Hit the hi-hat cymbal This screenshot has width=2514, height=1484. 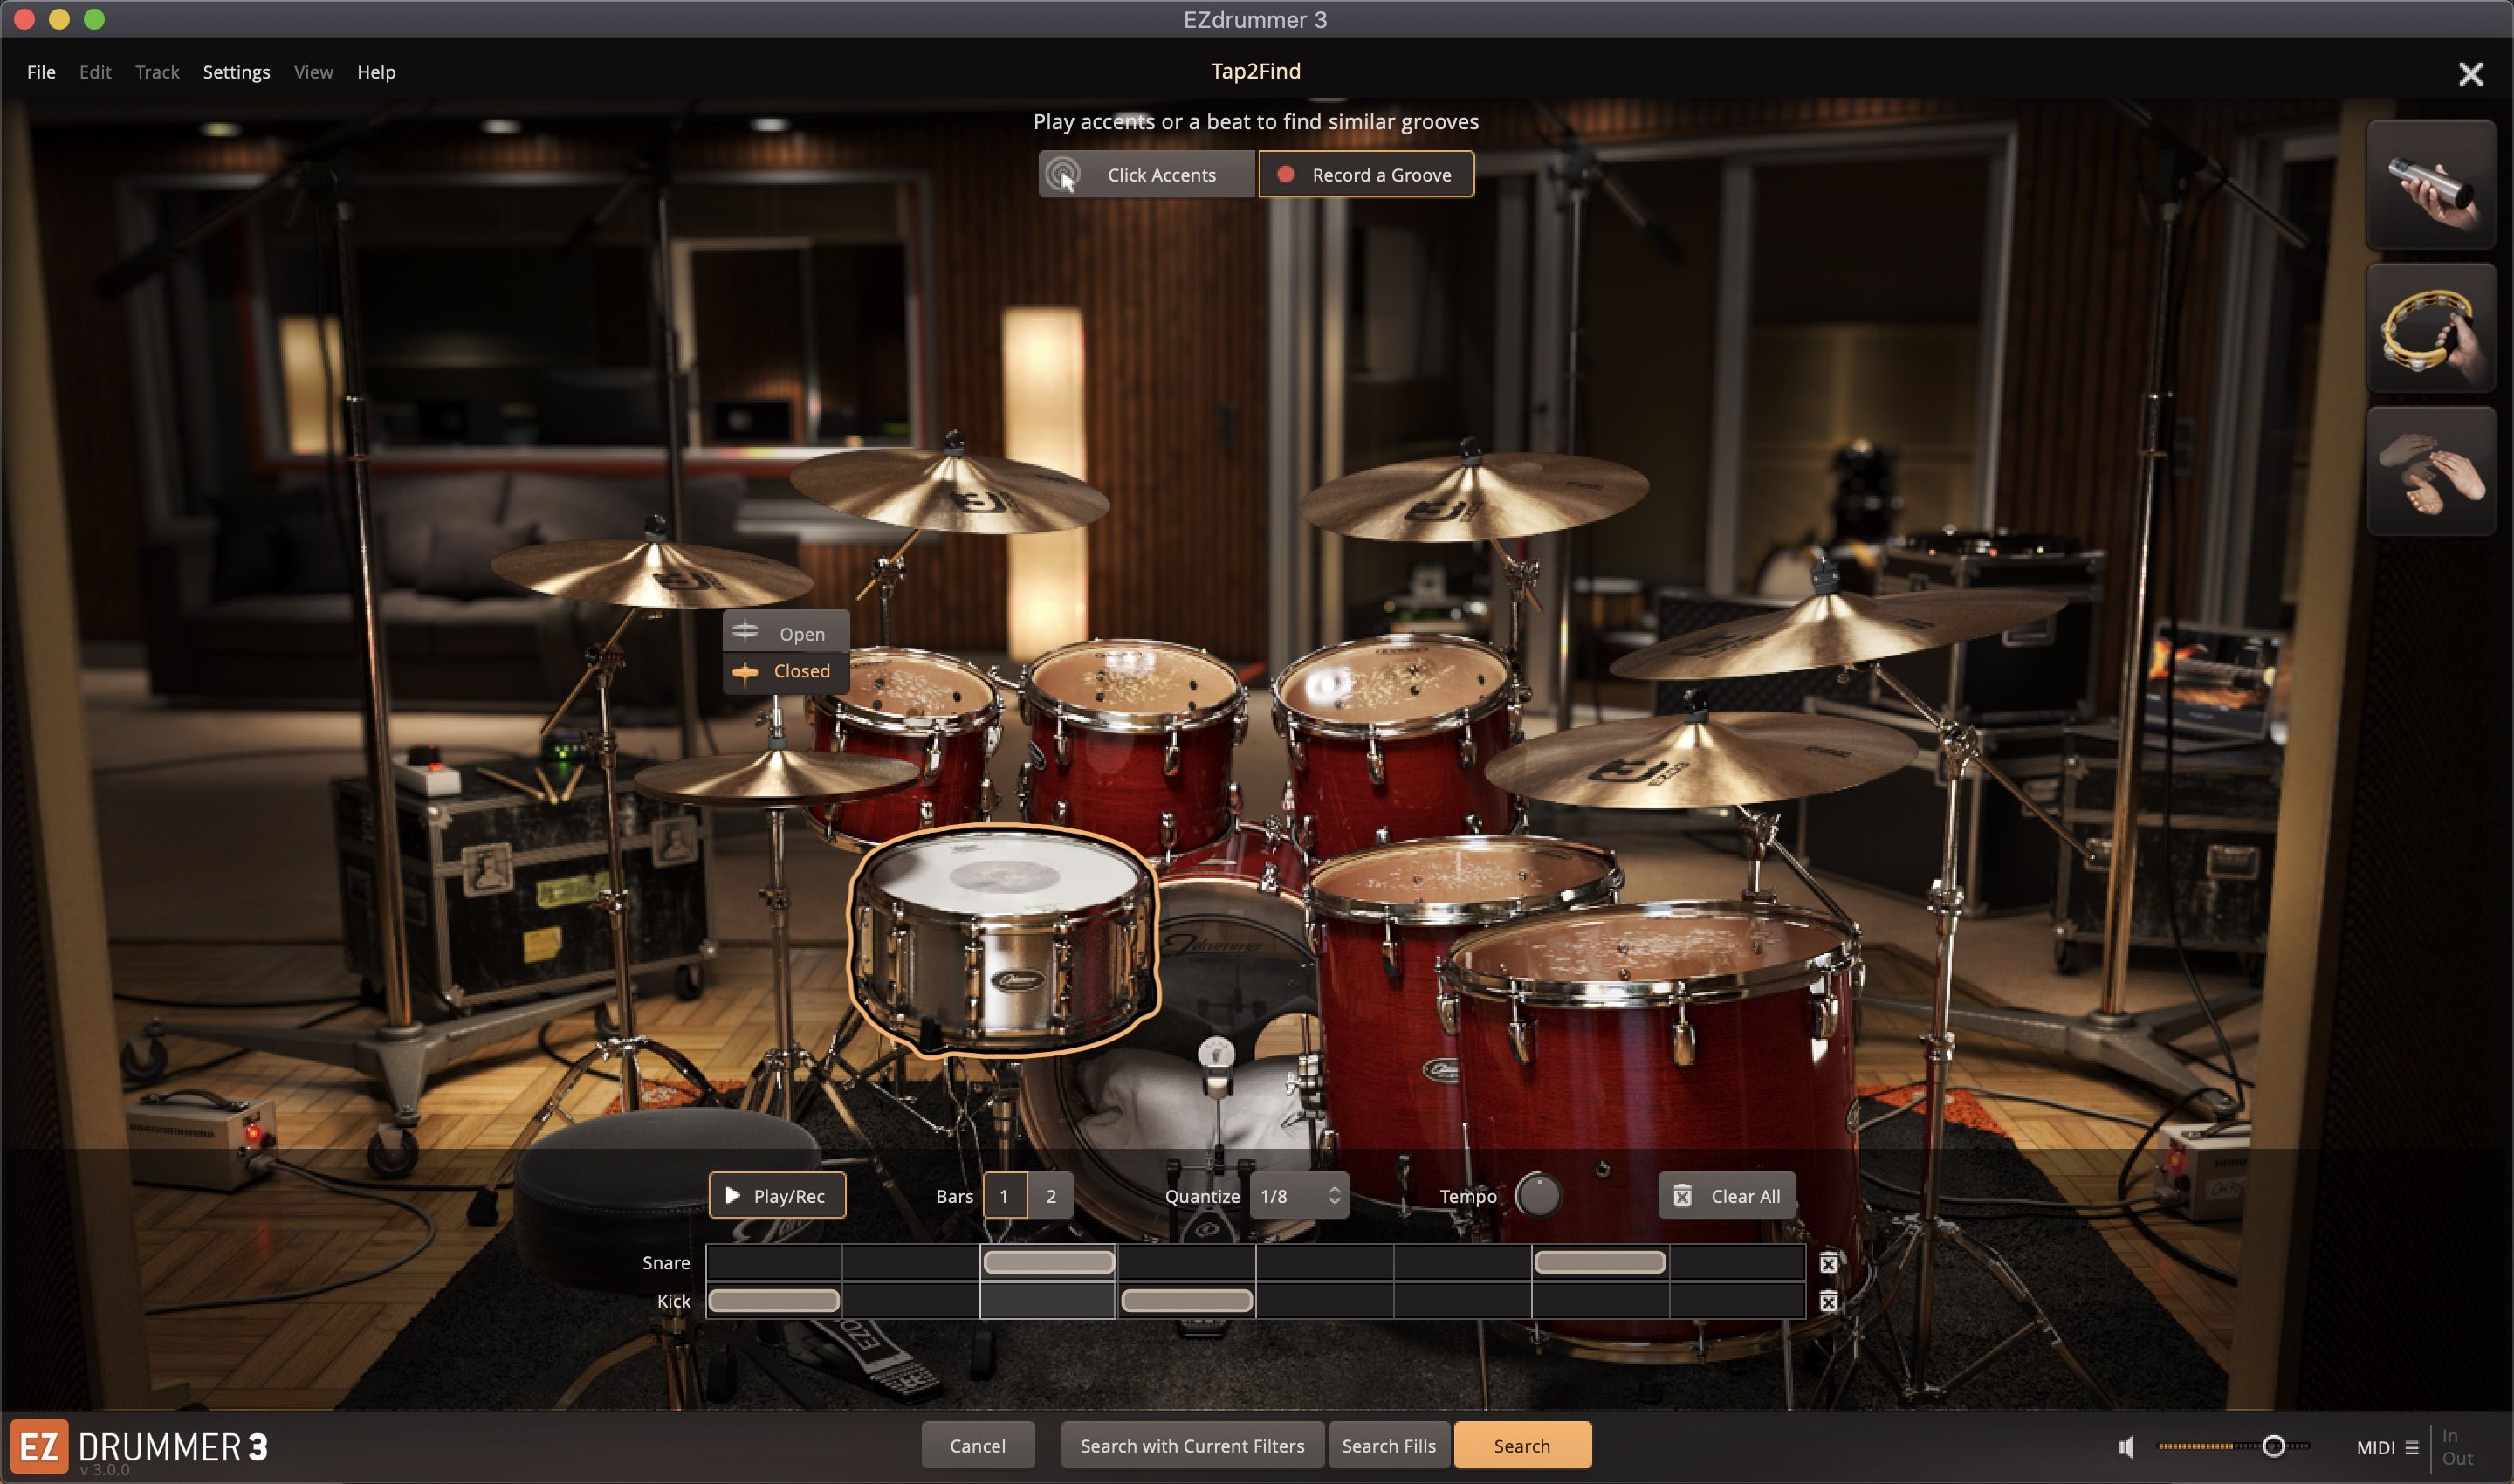(x=778, y=776)
